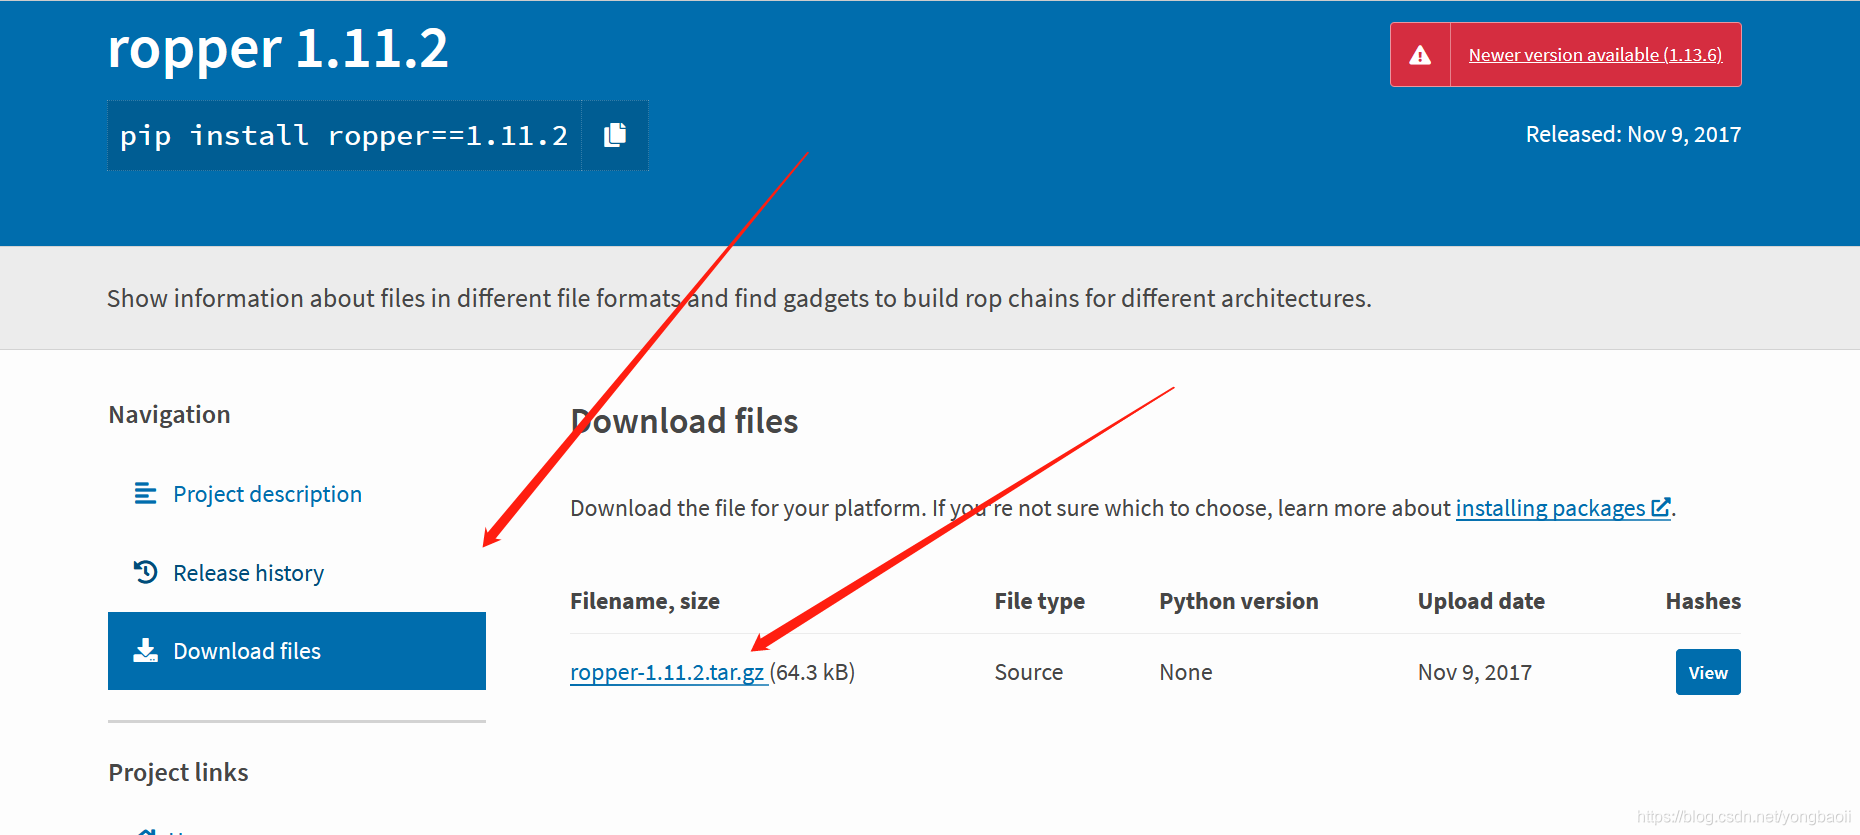
Task: Open the installing packages link
Action: pos(1550,508)
